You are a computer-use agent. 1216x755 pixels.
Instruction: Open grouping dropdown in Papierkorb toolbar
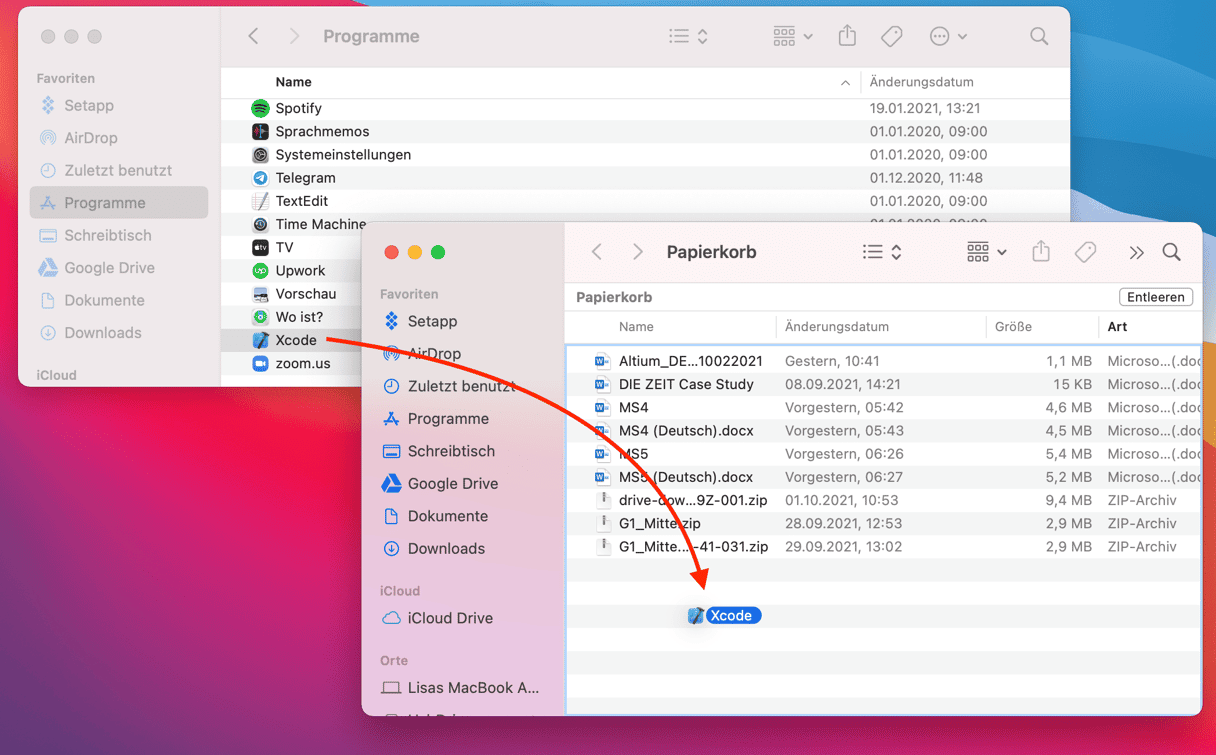click(x=986, y=252)
